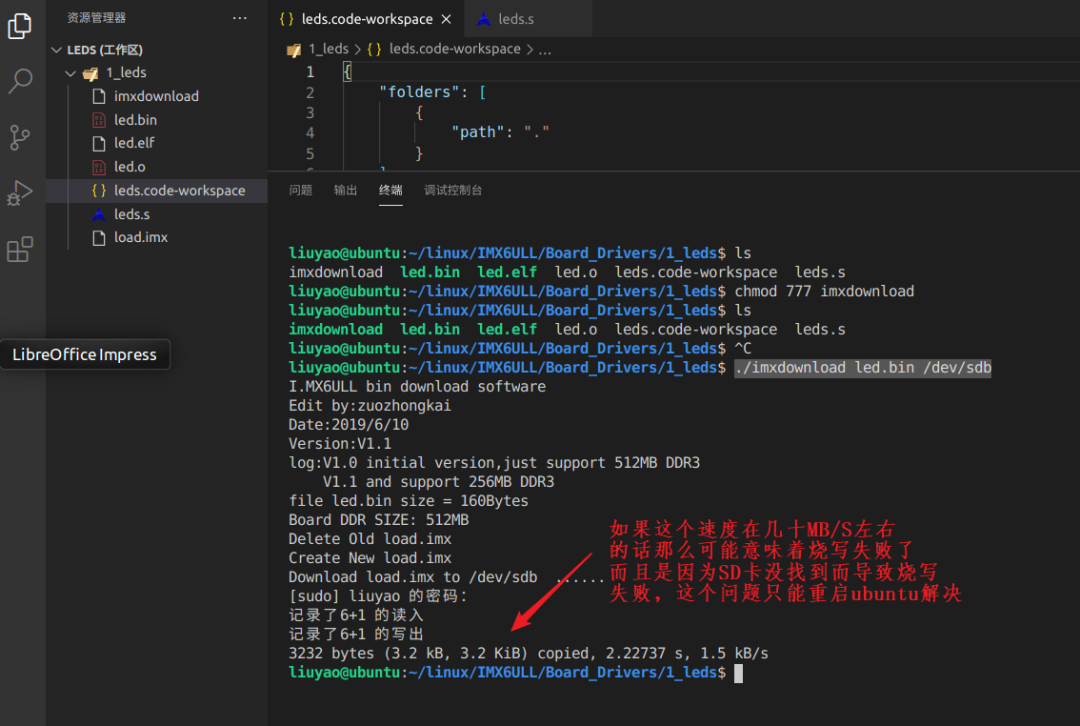Click the 1_leds folder icon in tree
The image size is (1080, 726).
pos(90,74)
